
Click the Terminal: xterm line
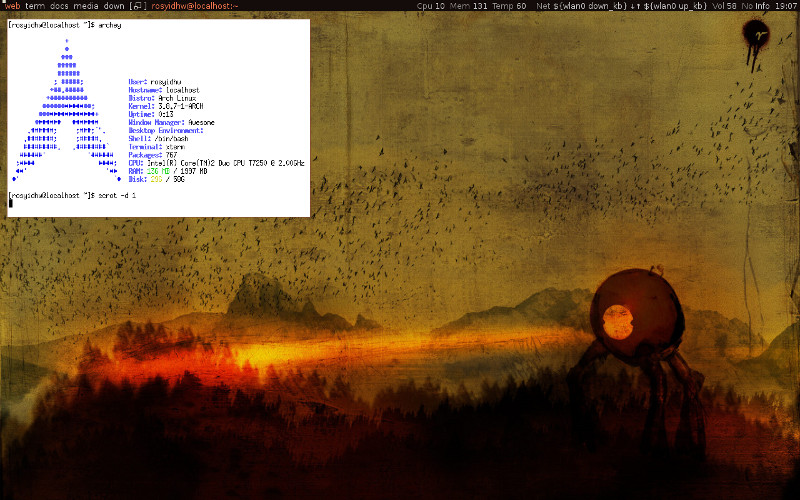pos(157,147)
